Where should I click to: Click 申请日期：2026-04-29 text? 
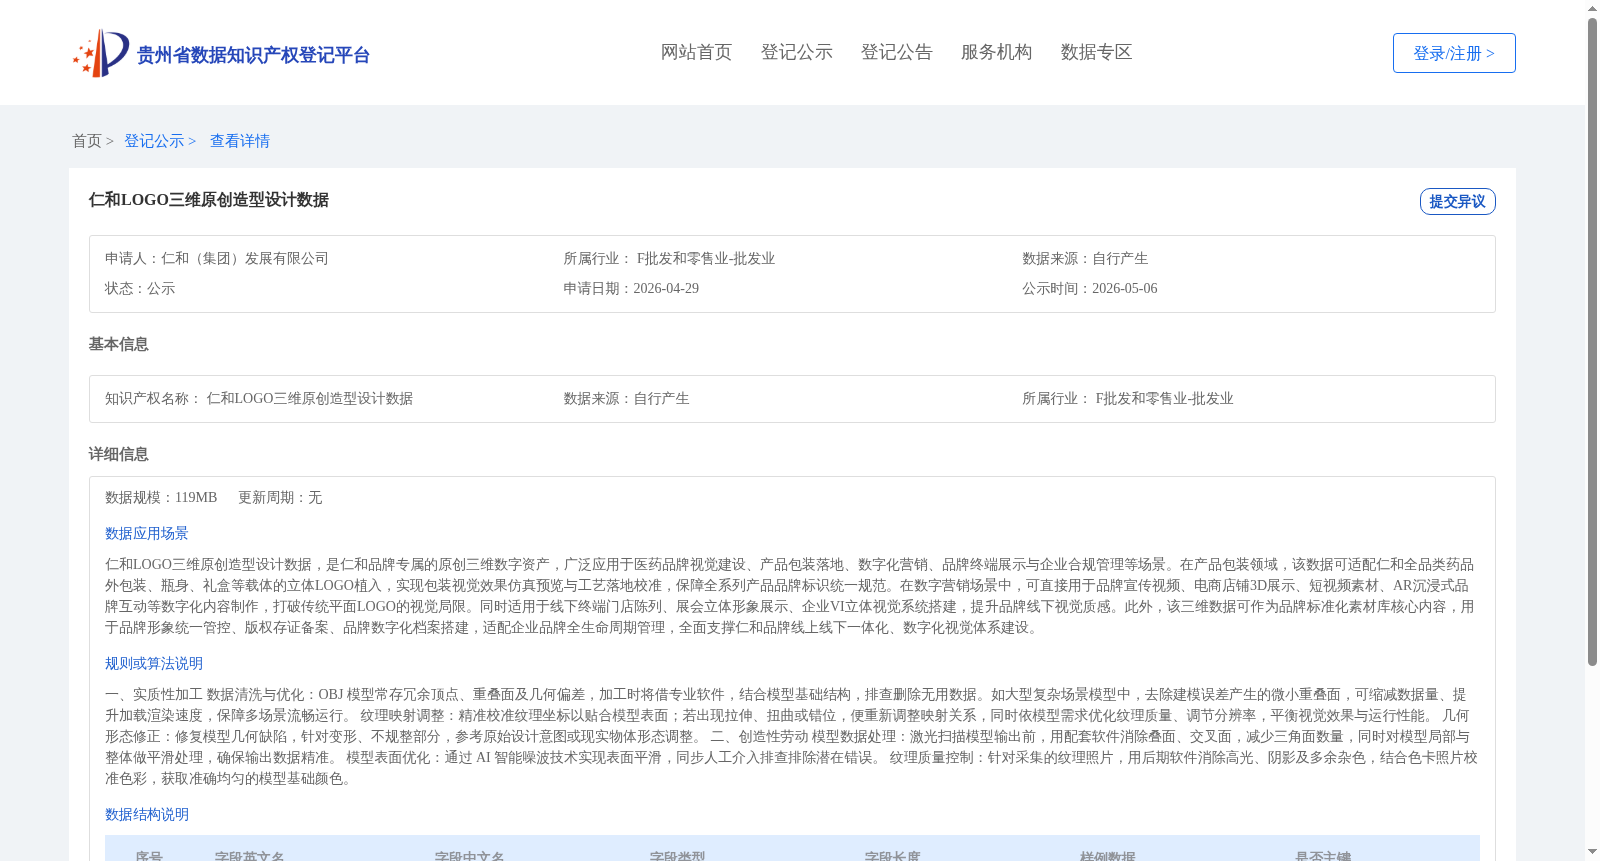click(x=631, y=288)
